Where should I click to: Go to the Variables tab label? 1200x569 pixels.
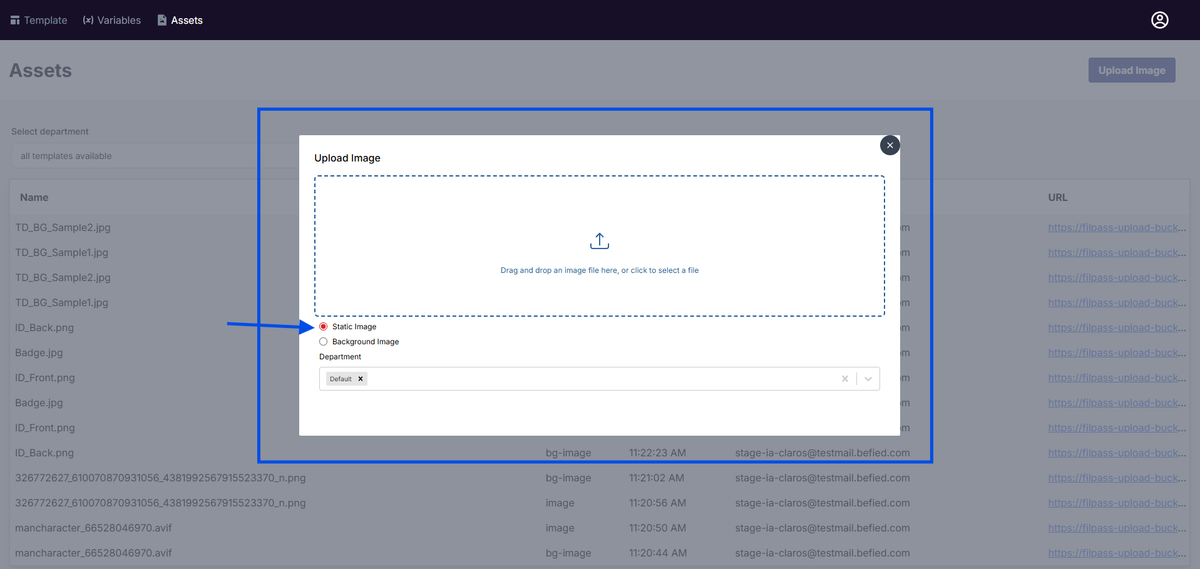pos(119,20)
